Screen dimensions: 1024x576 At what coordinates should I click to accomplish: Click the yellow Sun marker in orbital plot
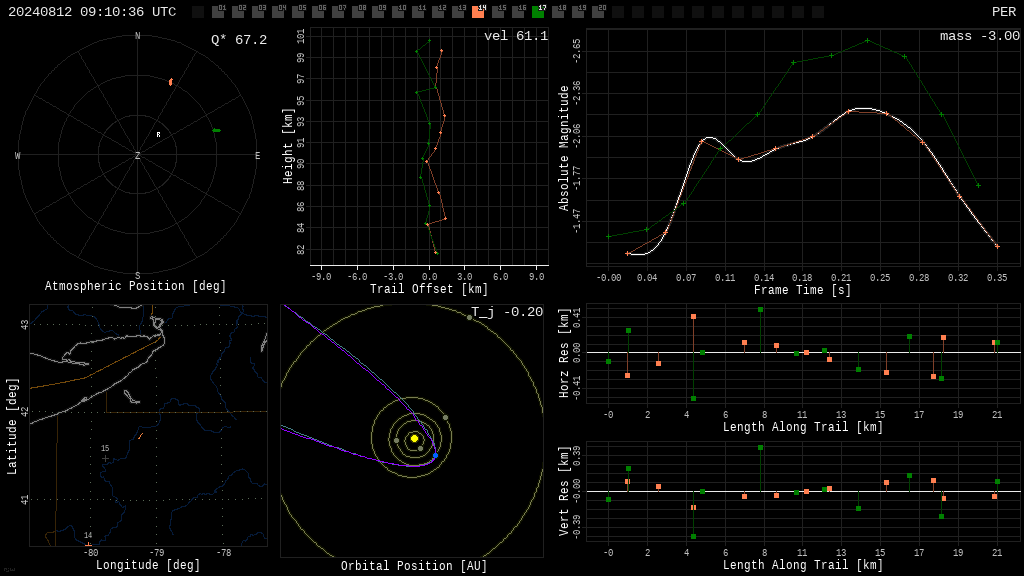(x=414, y=438)
